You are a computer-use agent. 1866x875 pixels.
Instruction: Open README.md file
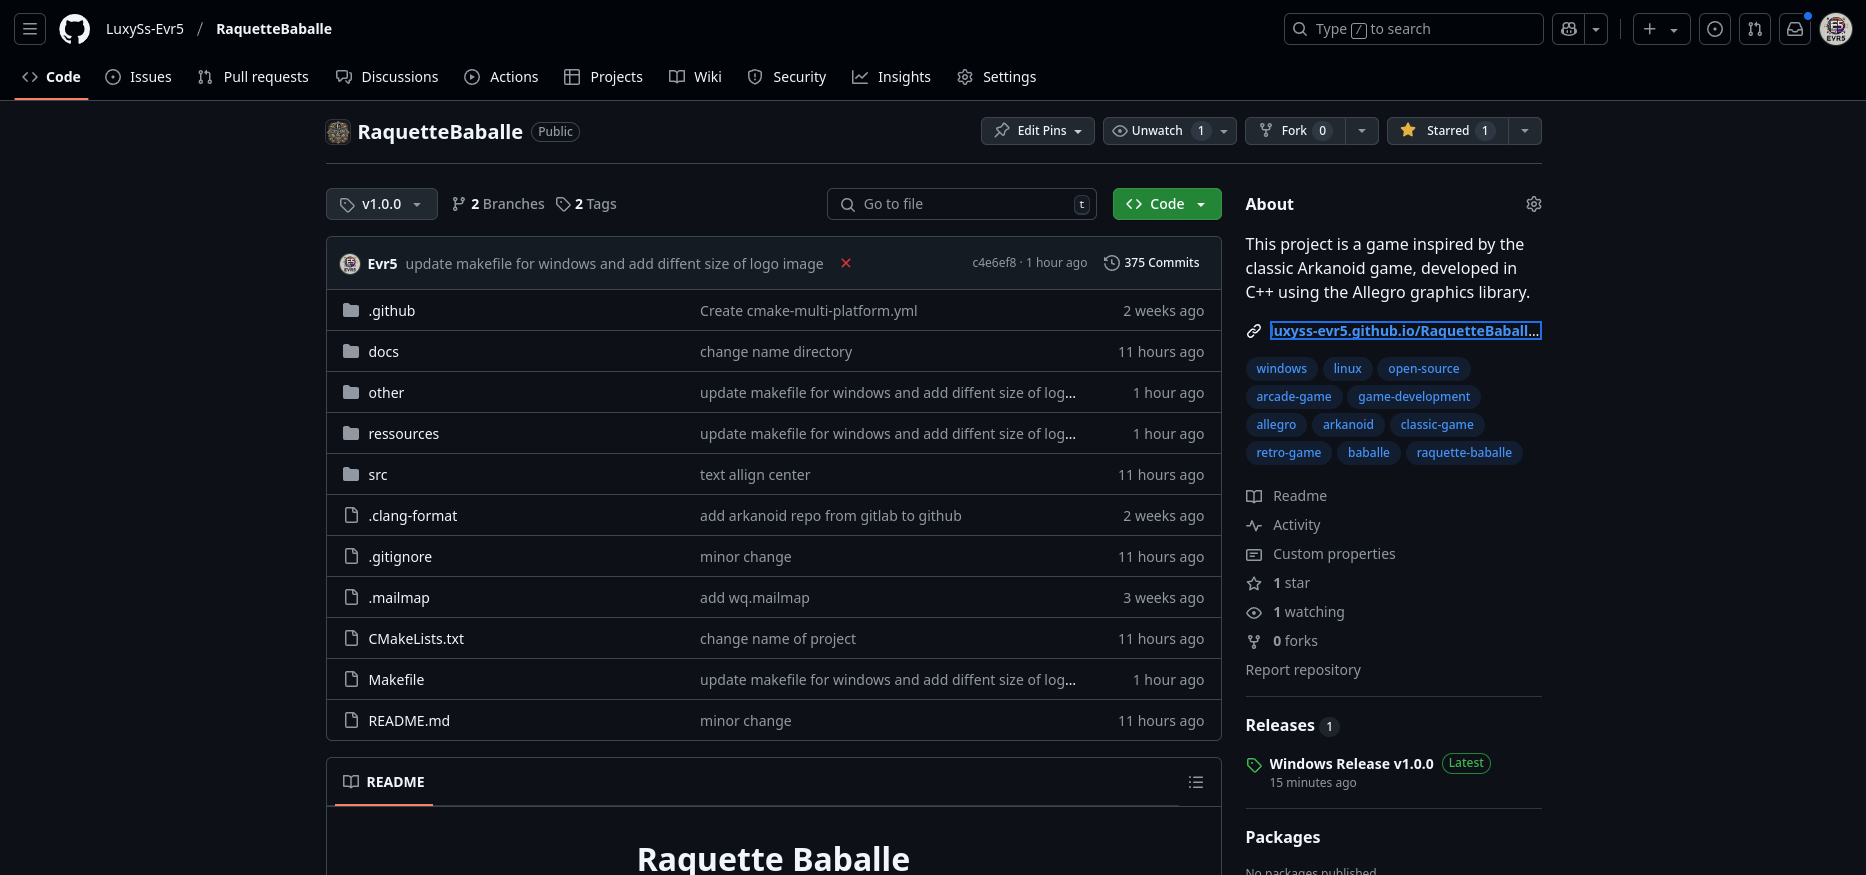[x=409, y=721]
